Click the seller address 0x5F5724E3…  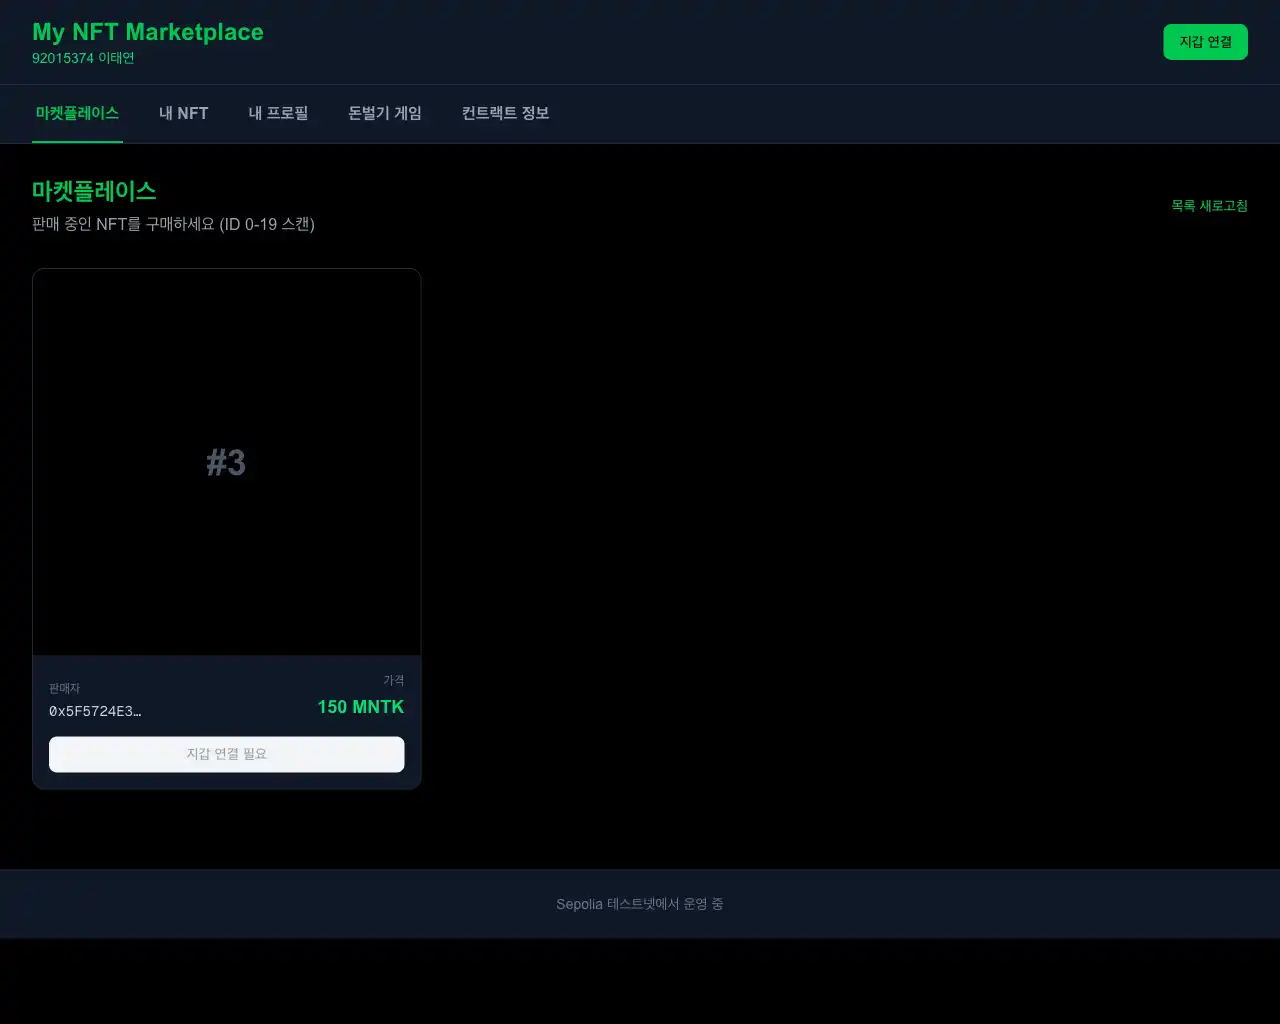(x=95, y=711)
